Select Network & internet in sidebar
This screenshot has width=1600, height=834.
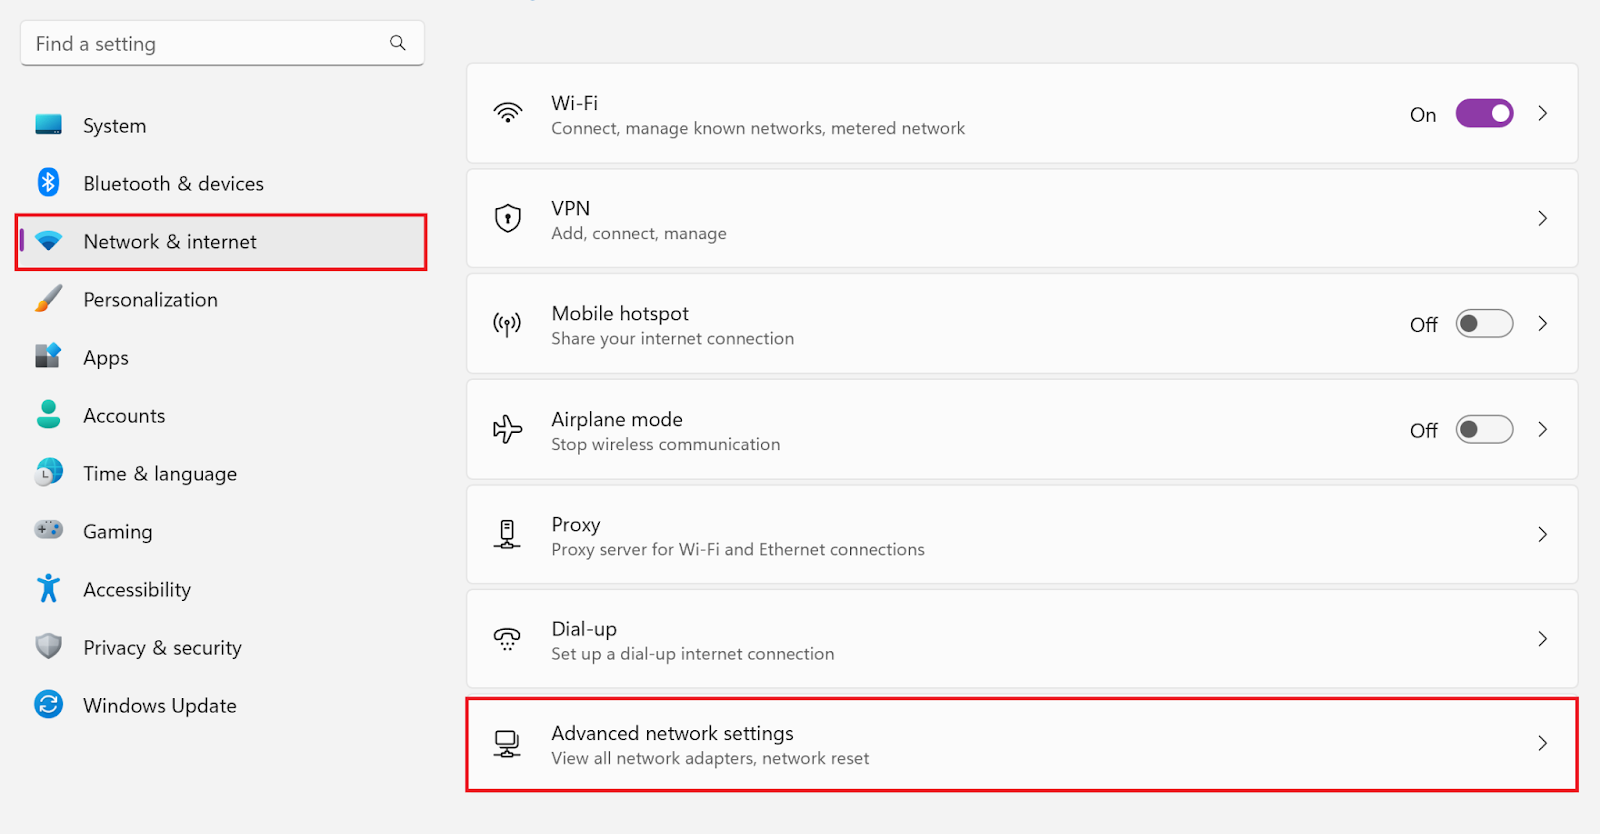pyautogui.click(x=170, y=242)
